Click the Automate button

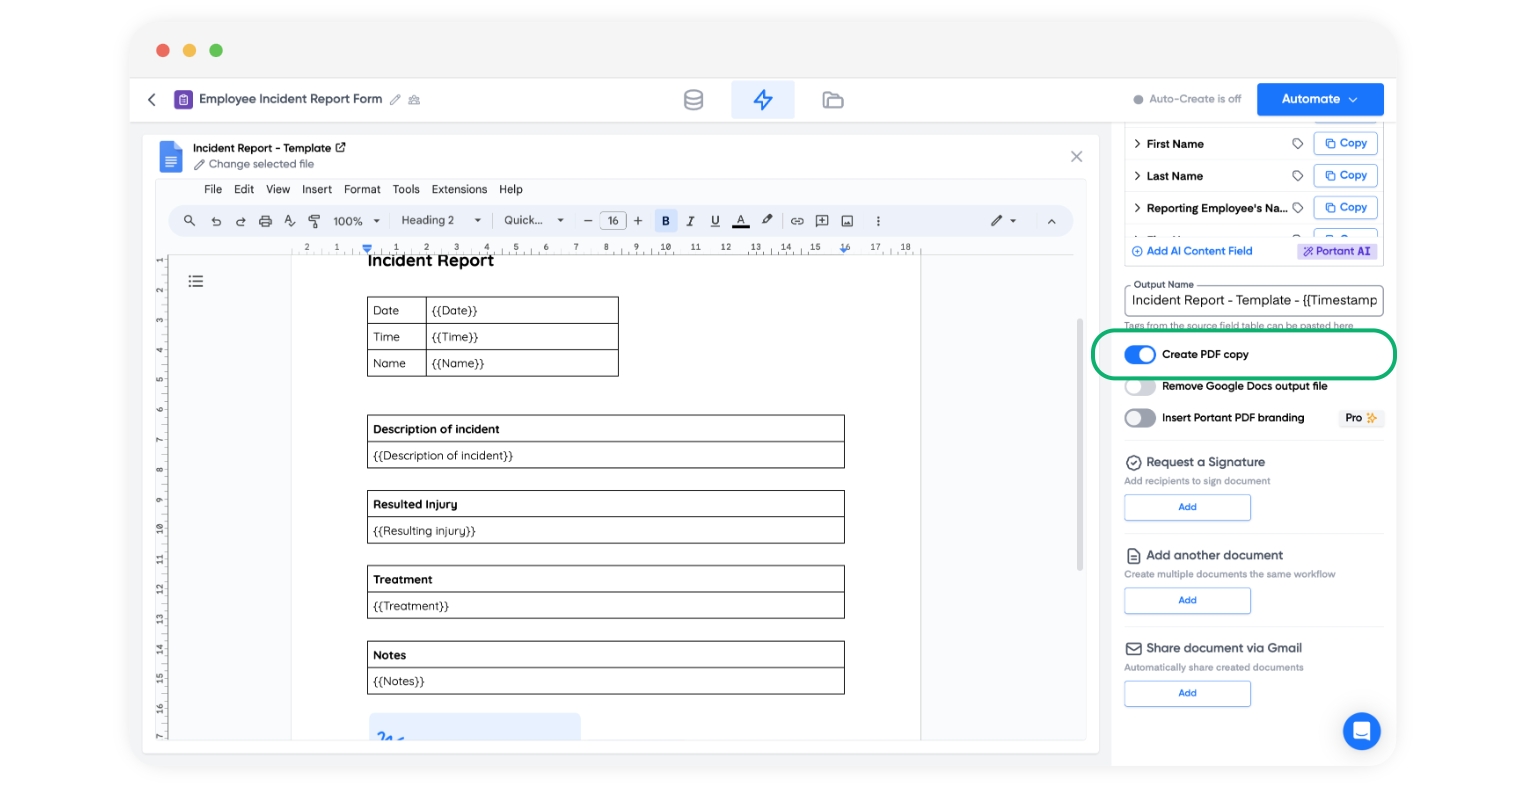pyautogui.click(x=1319, y=99)
